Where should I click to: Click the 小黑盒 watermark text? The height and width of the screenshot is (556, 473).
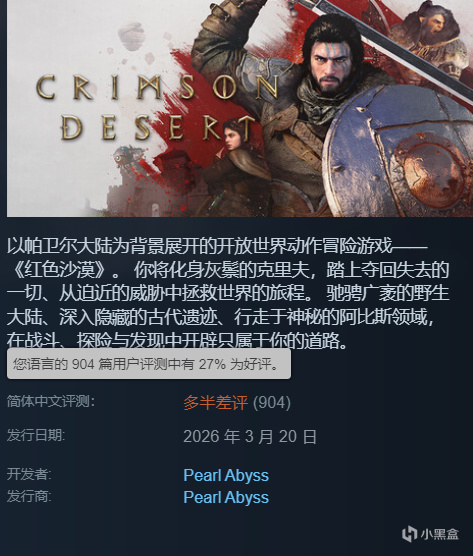coord(440,534)
